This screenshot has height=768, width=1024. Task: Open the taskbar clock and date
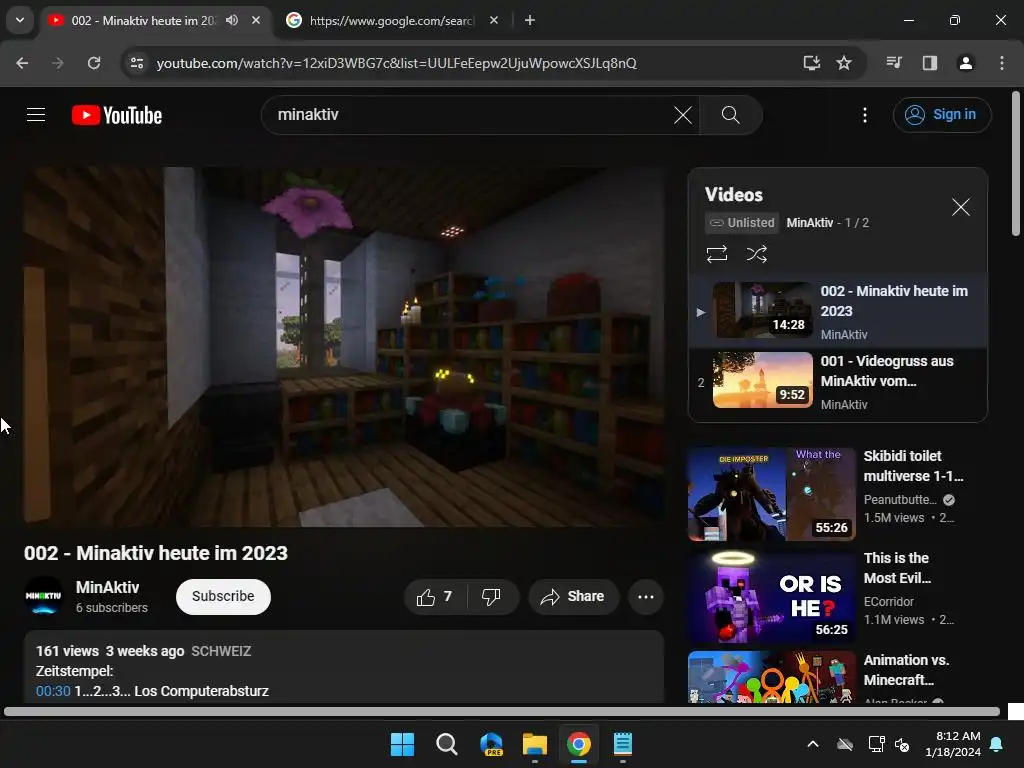[x=953, y=744]
